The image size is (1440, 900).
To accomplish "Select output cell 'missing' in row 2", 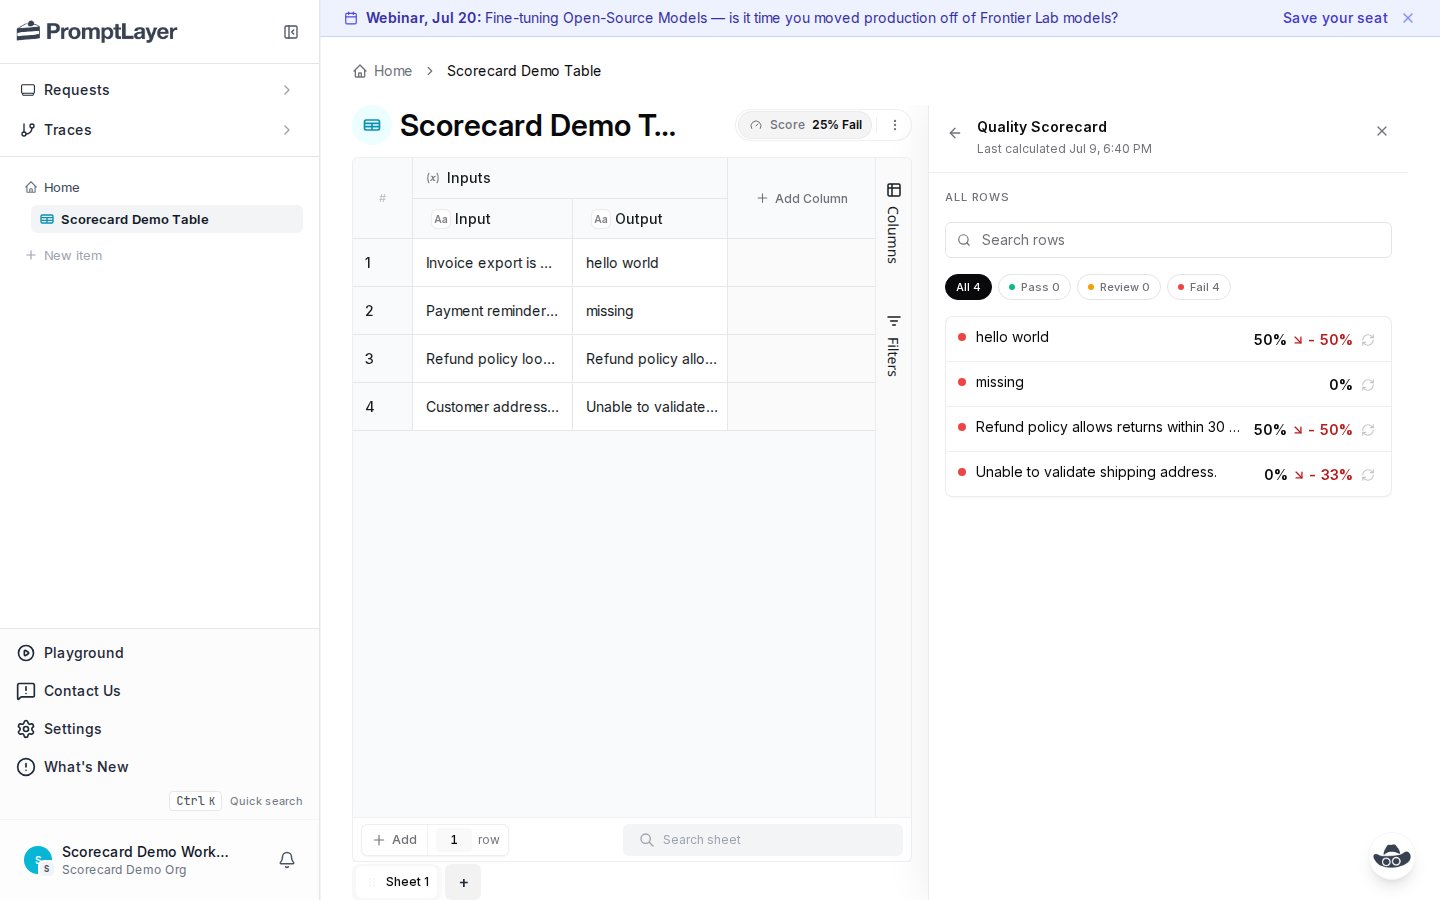I will pos(650,311).
